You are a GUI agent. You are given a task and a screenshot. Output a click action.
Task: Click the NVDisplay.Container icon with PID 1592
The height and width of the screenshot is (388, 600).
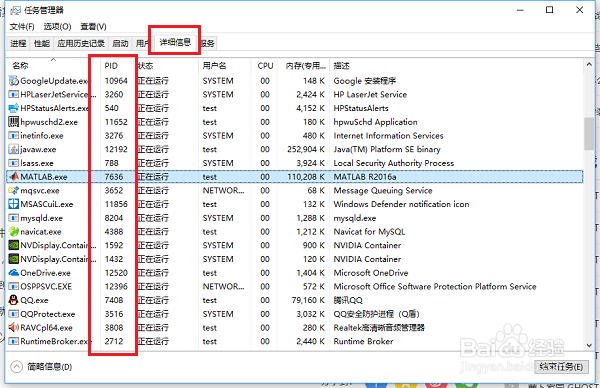pos(13,245)
